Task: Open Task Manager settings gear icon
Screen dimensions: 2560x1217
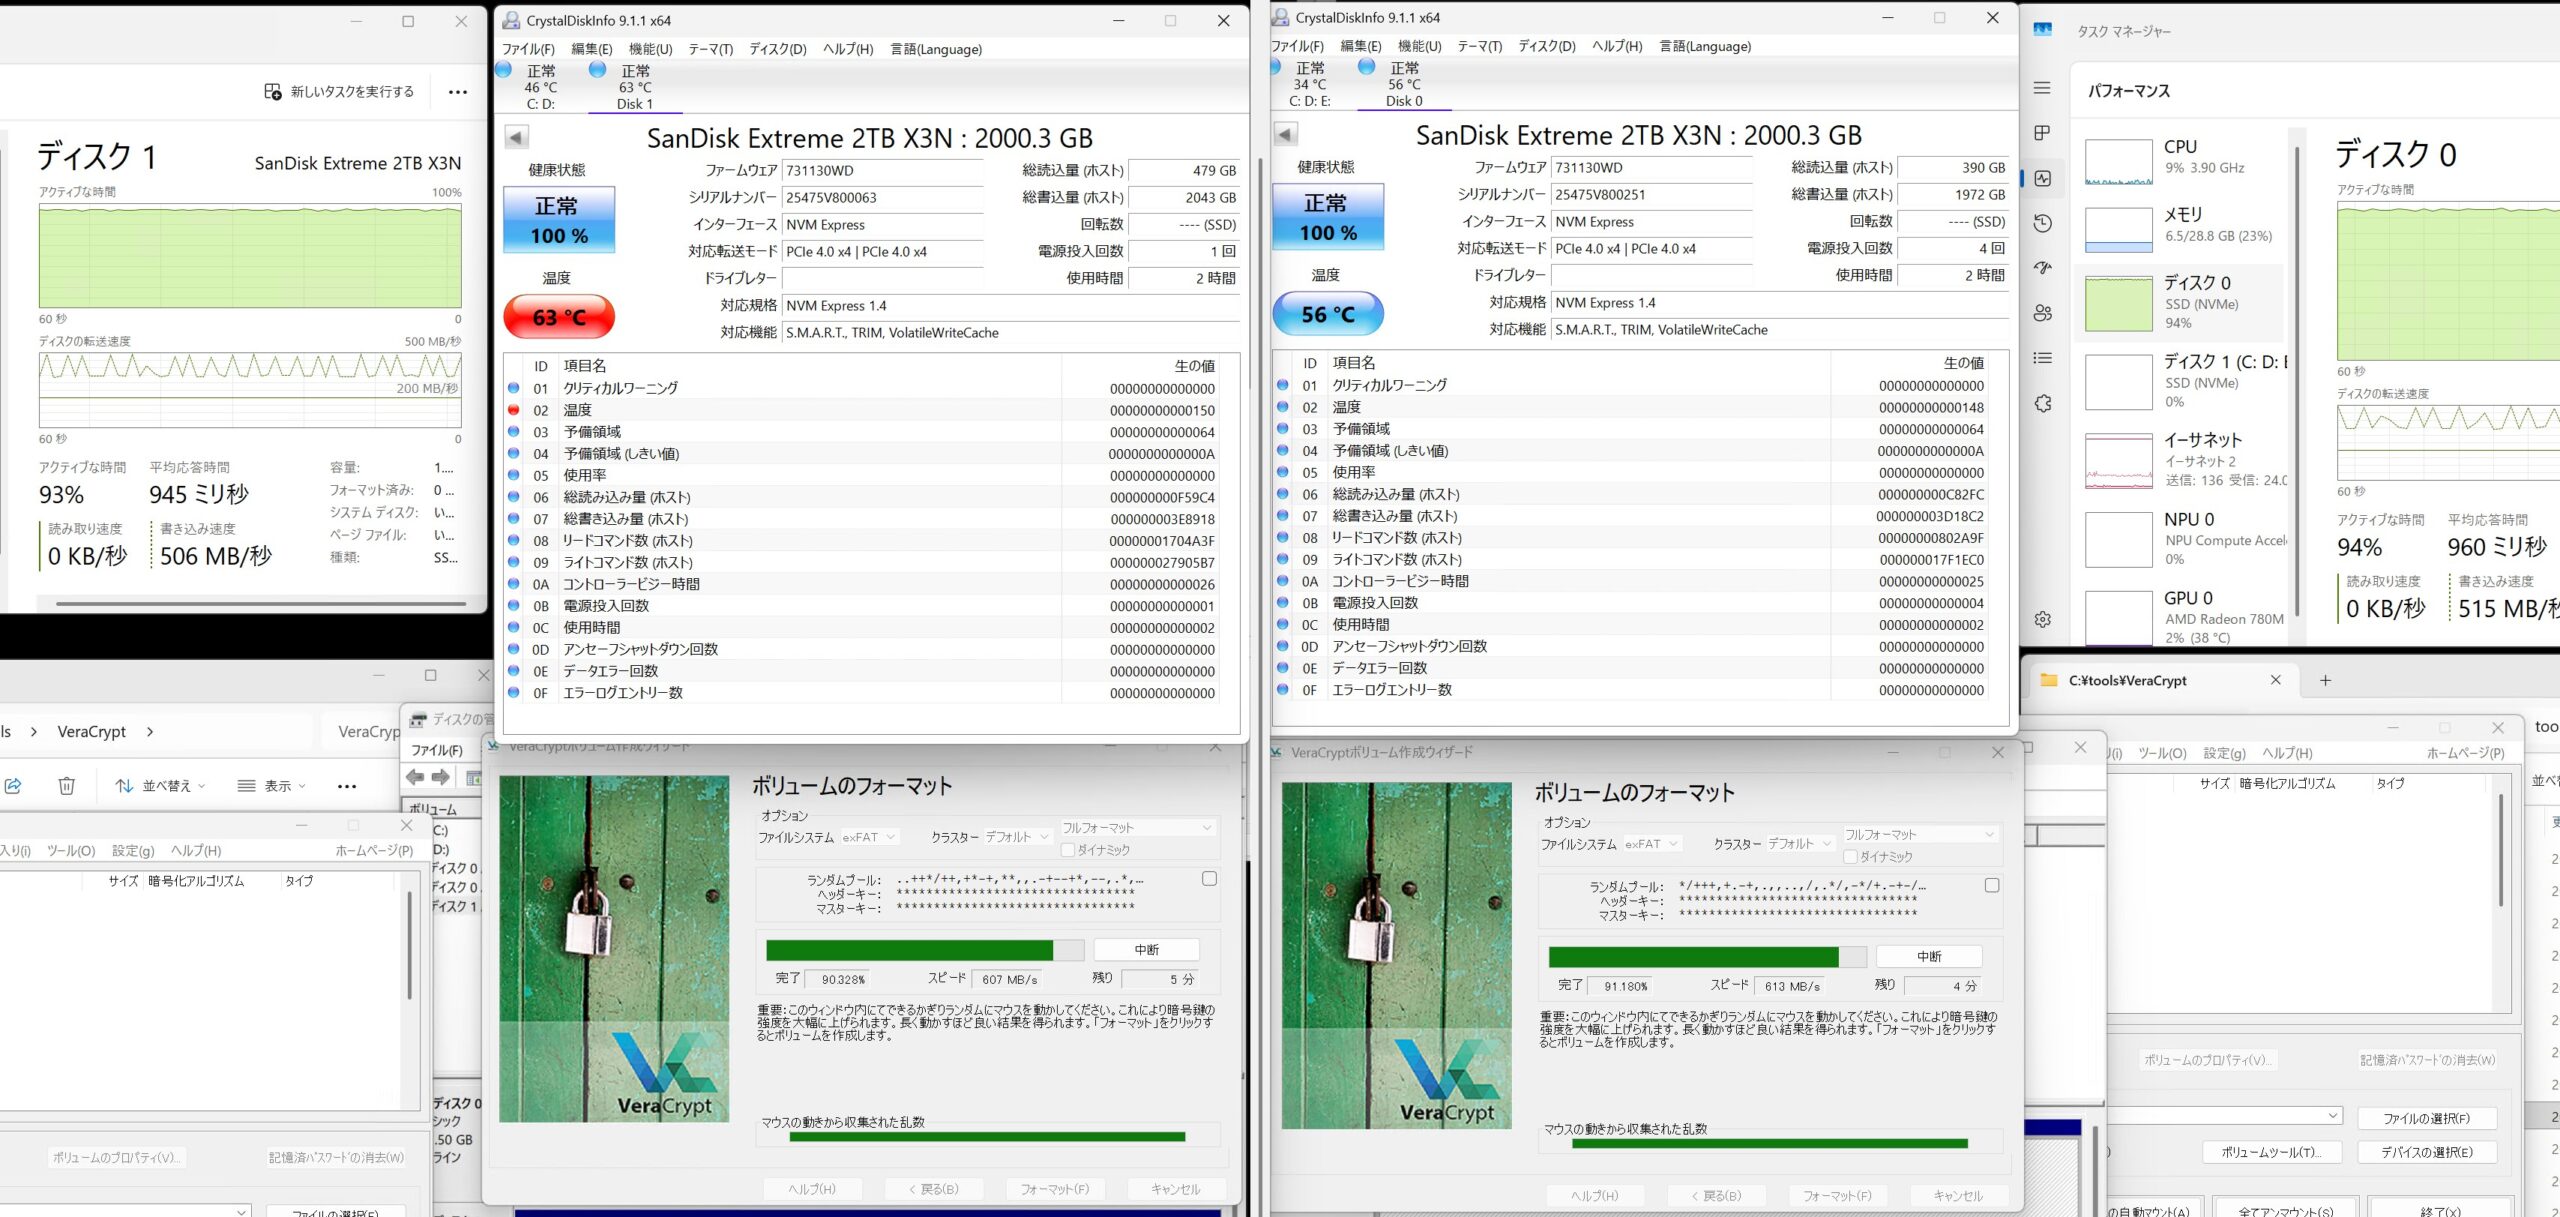Action: click(x=2042, y=619)
